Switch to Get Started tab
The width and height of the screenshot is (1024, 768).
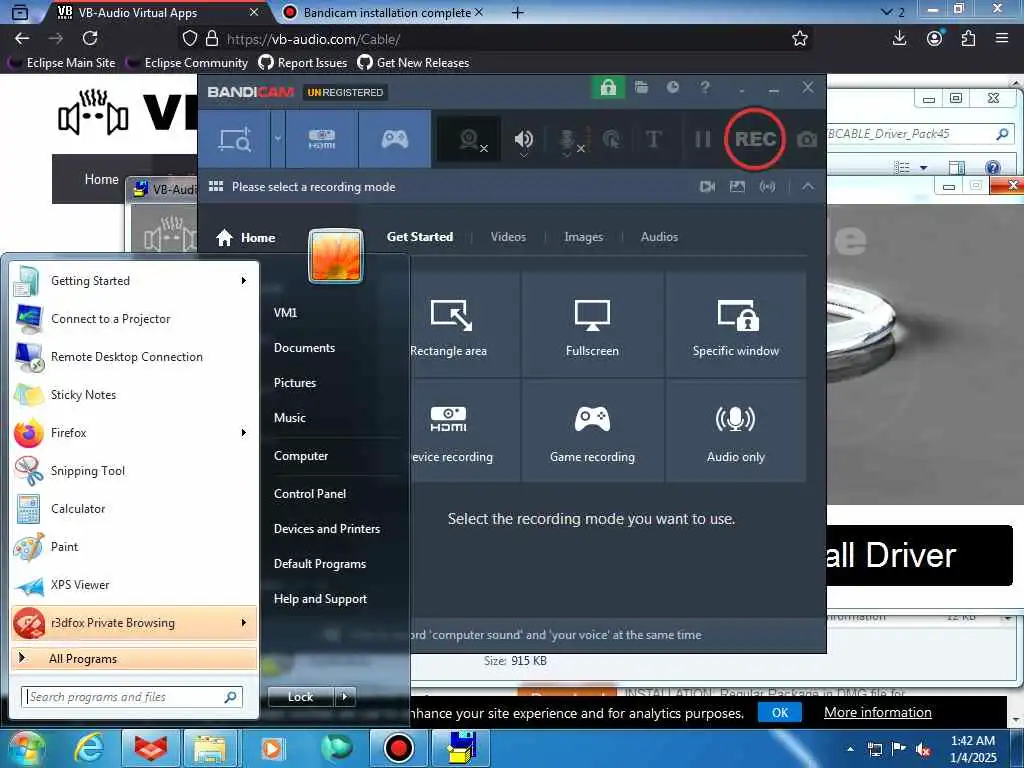point(420,237)
